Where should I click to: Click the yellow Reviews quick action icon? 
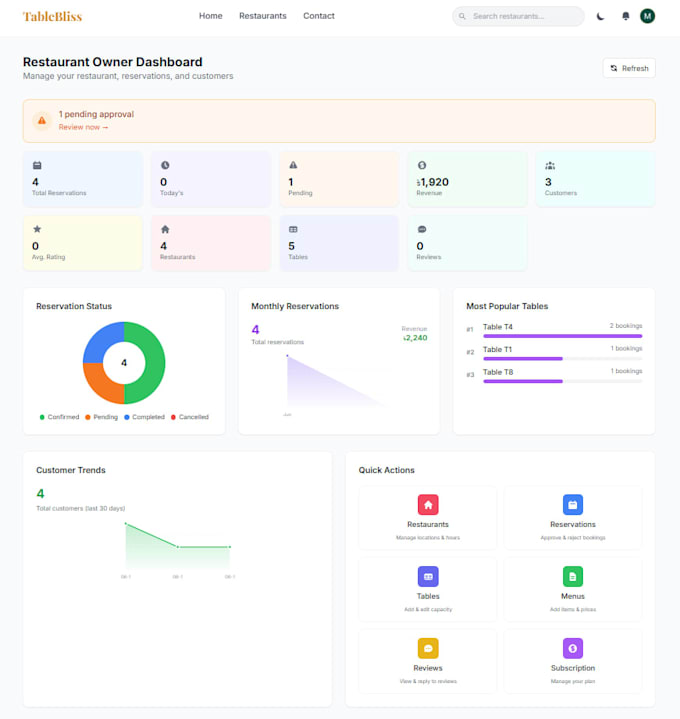pyautogui.click(x=428, y=648)
